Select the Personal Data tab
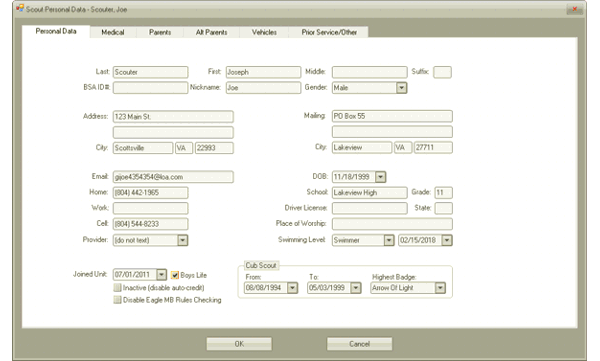The height and width of the screenshot is (361, 600). point(56,31)
